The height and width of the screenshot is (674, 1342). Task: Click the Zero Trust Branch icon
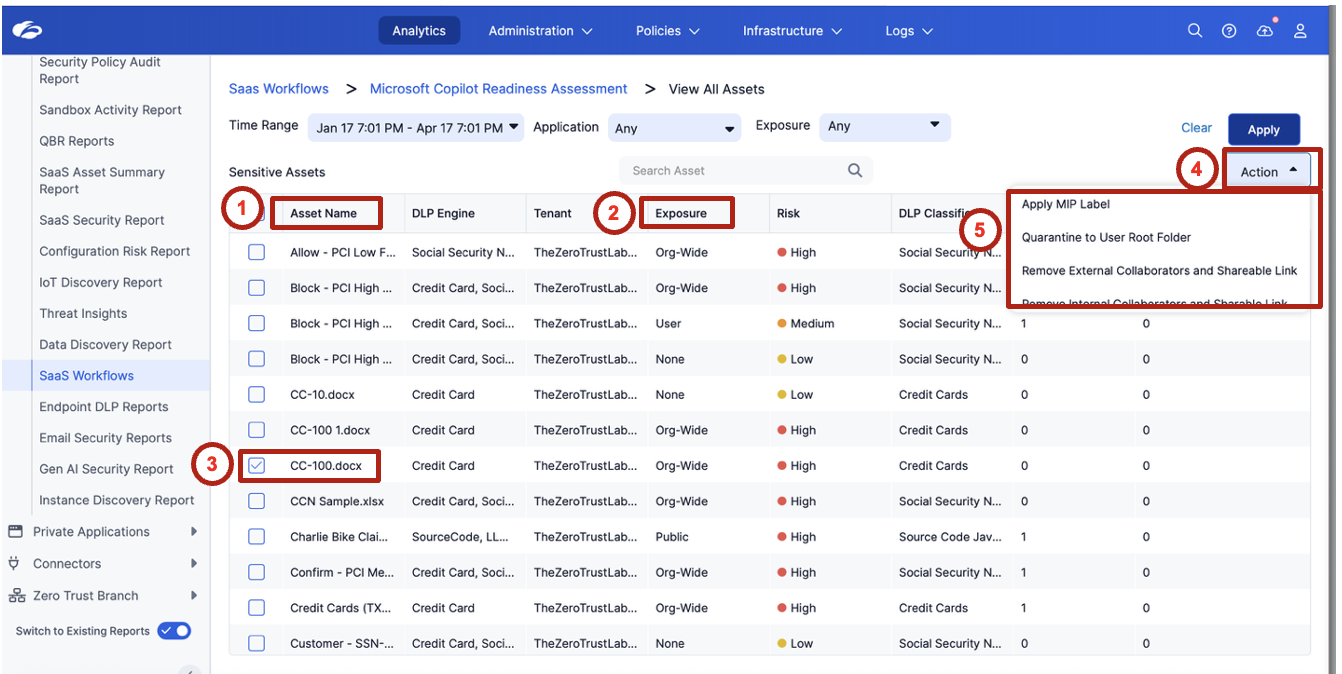click(x=16, y=596)
